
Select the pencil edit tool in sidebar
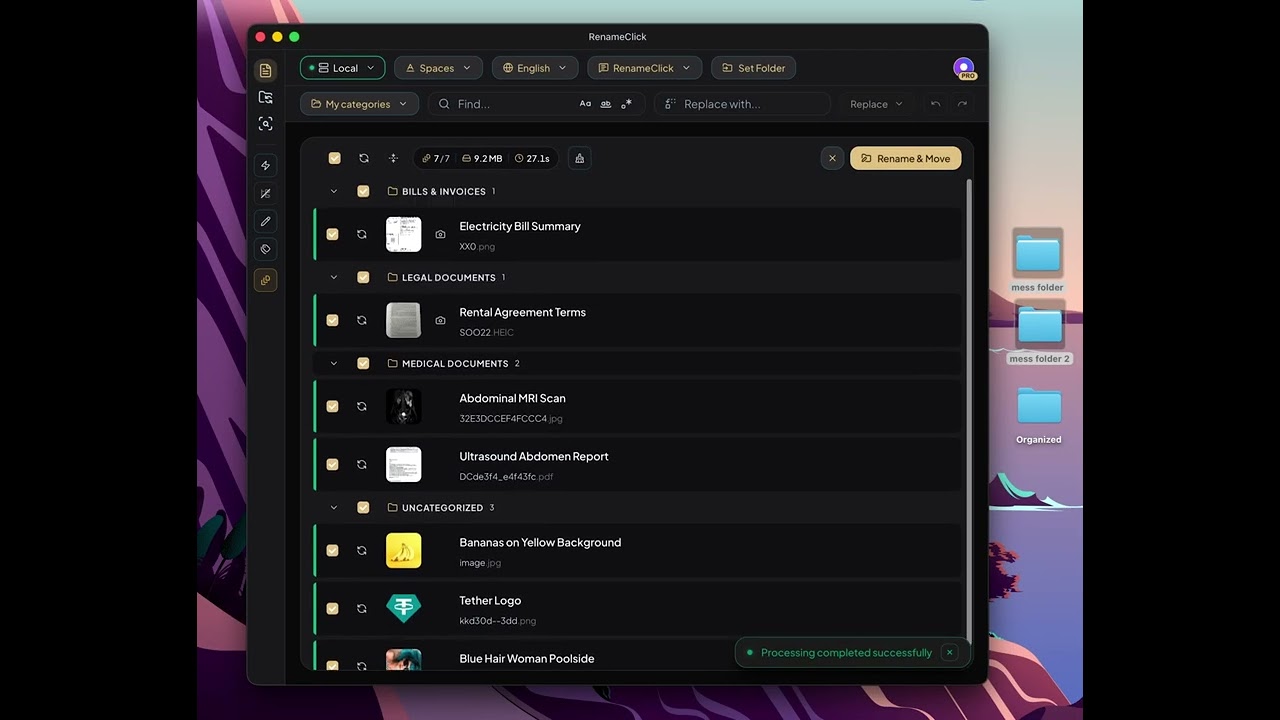click(x=265, y=221)
